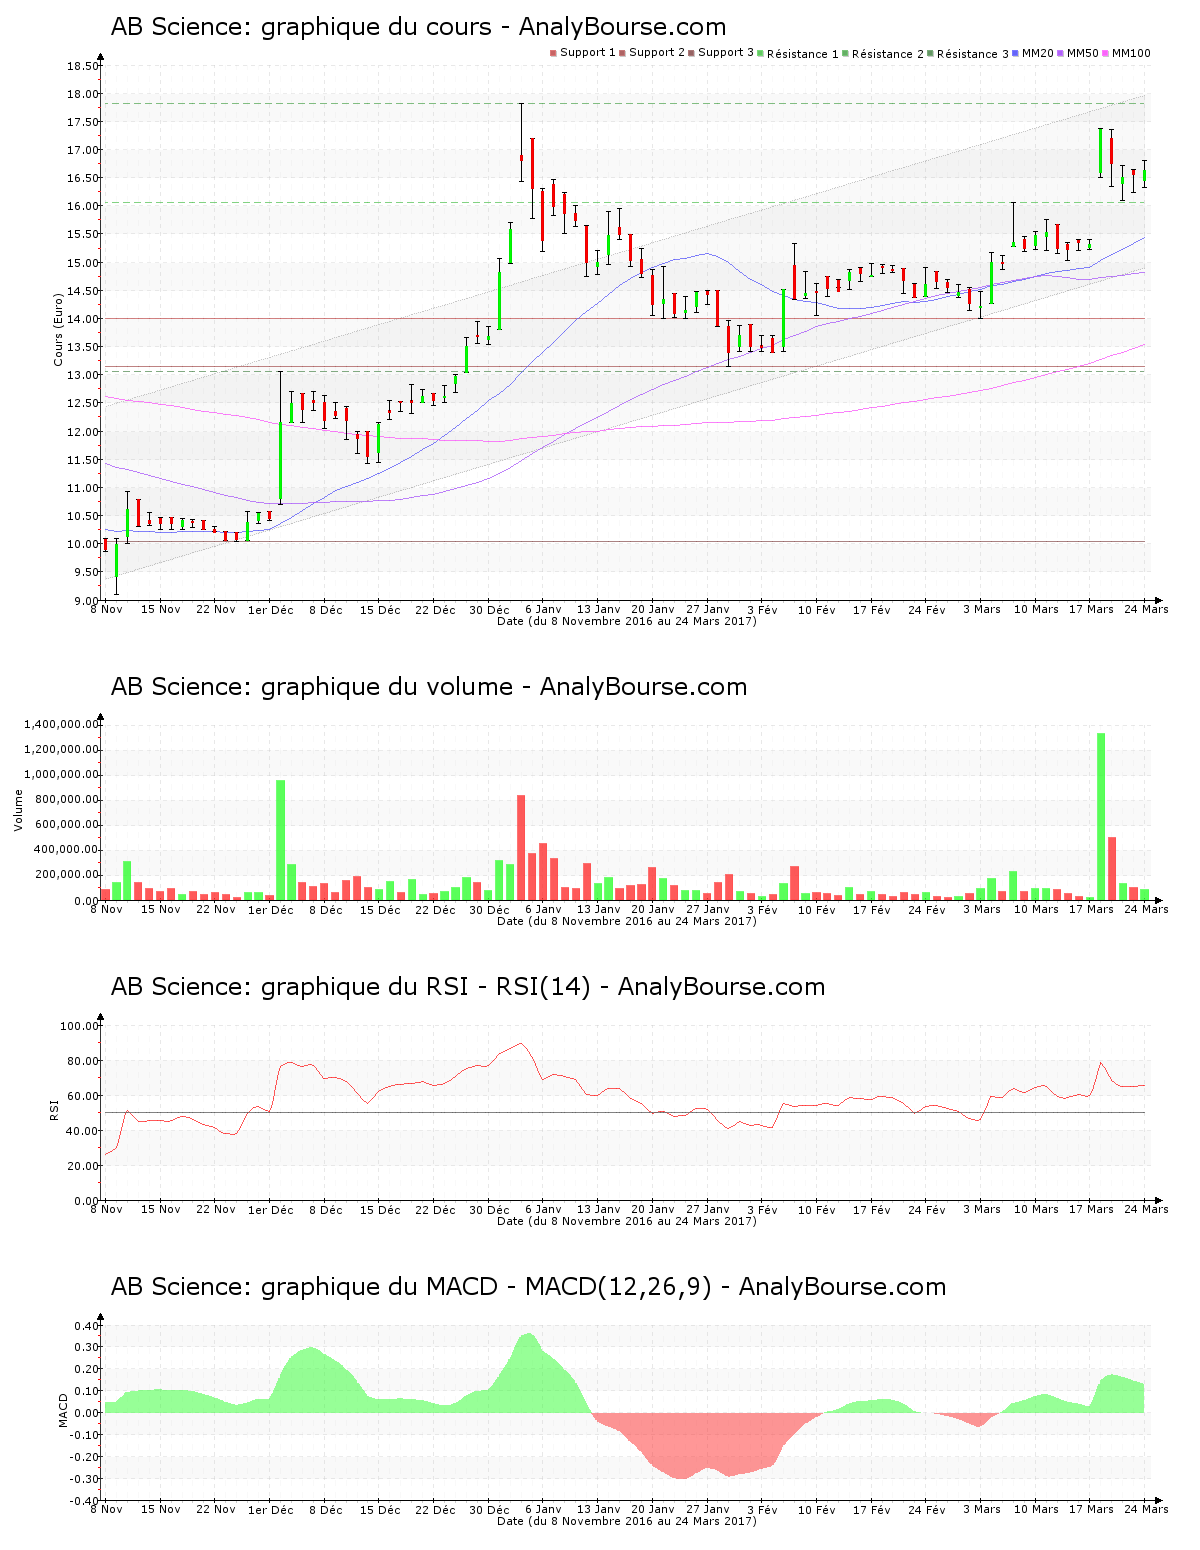Select the Résistance 3 legend label

click(973, 53)
